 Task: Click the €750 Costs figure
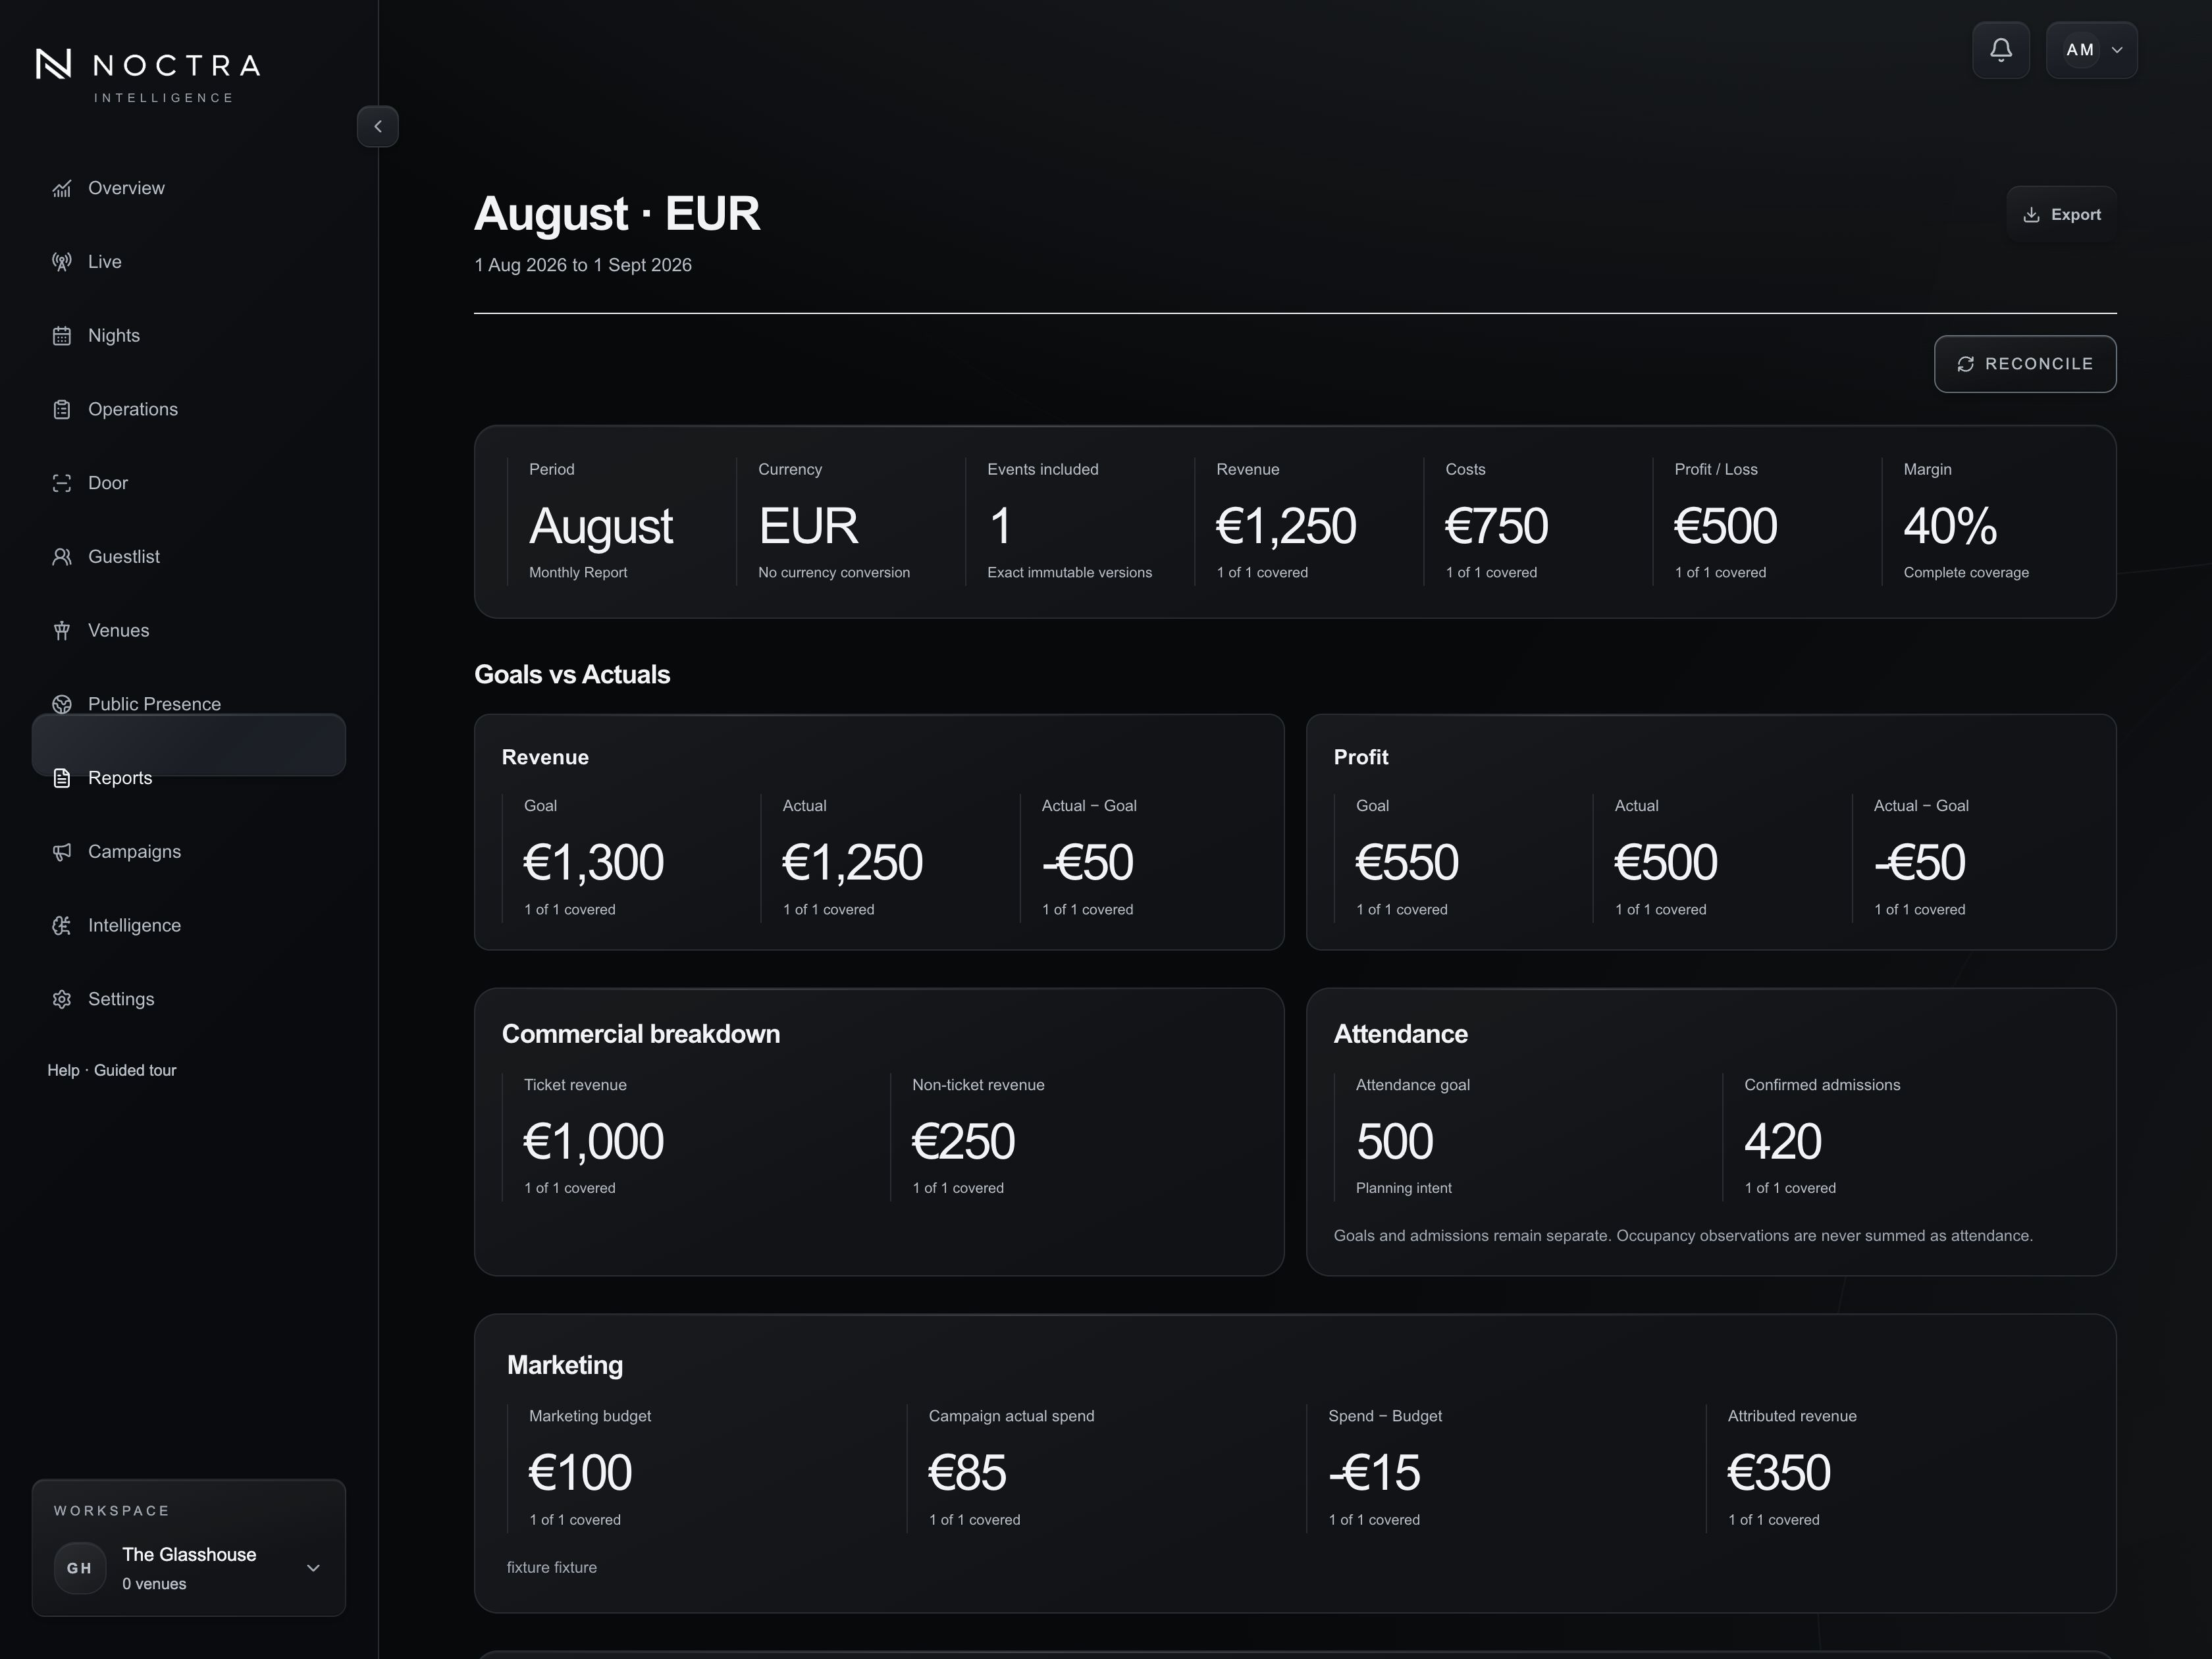coord(1496,526)
